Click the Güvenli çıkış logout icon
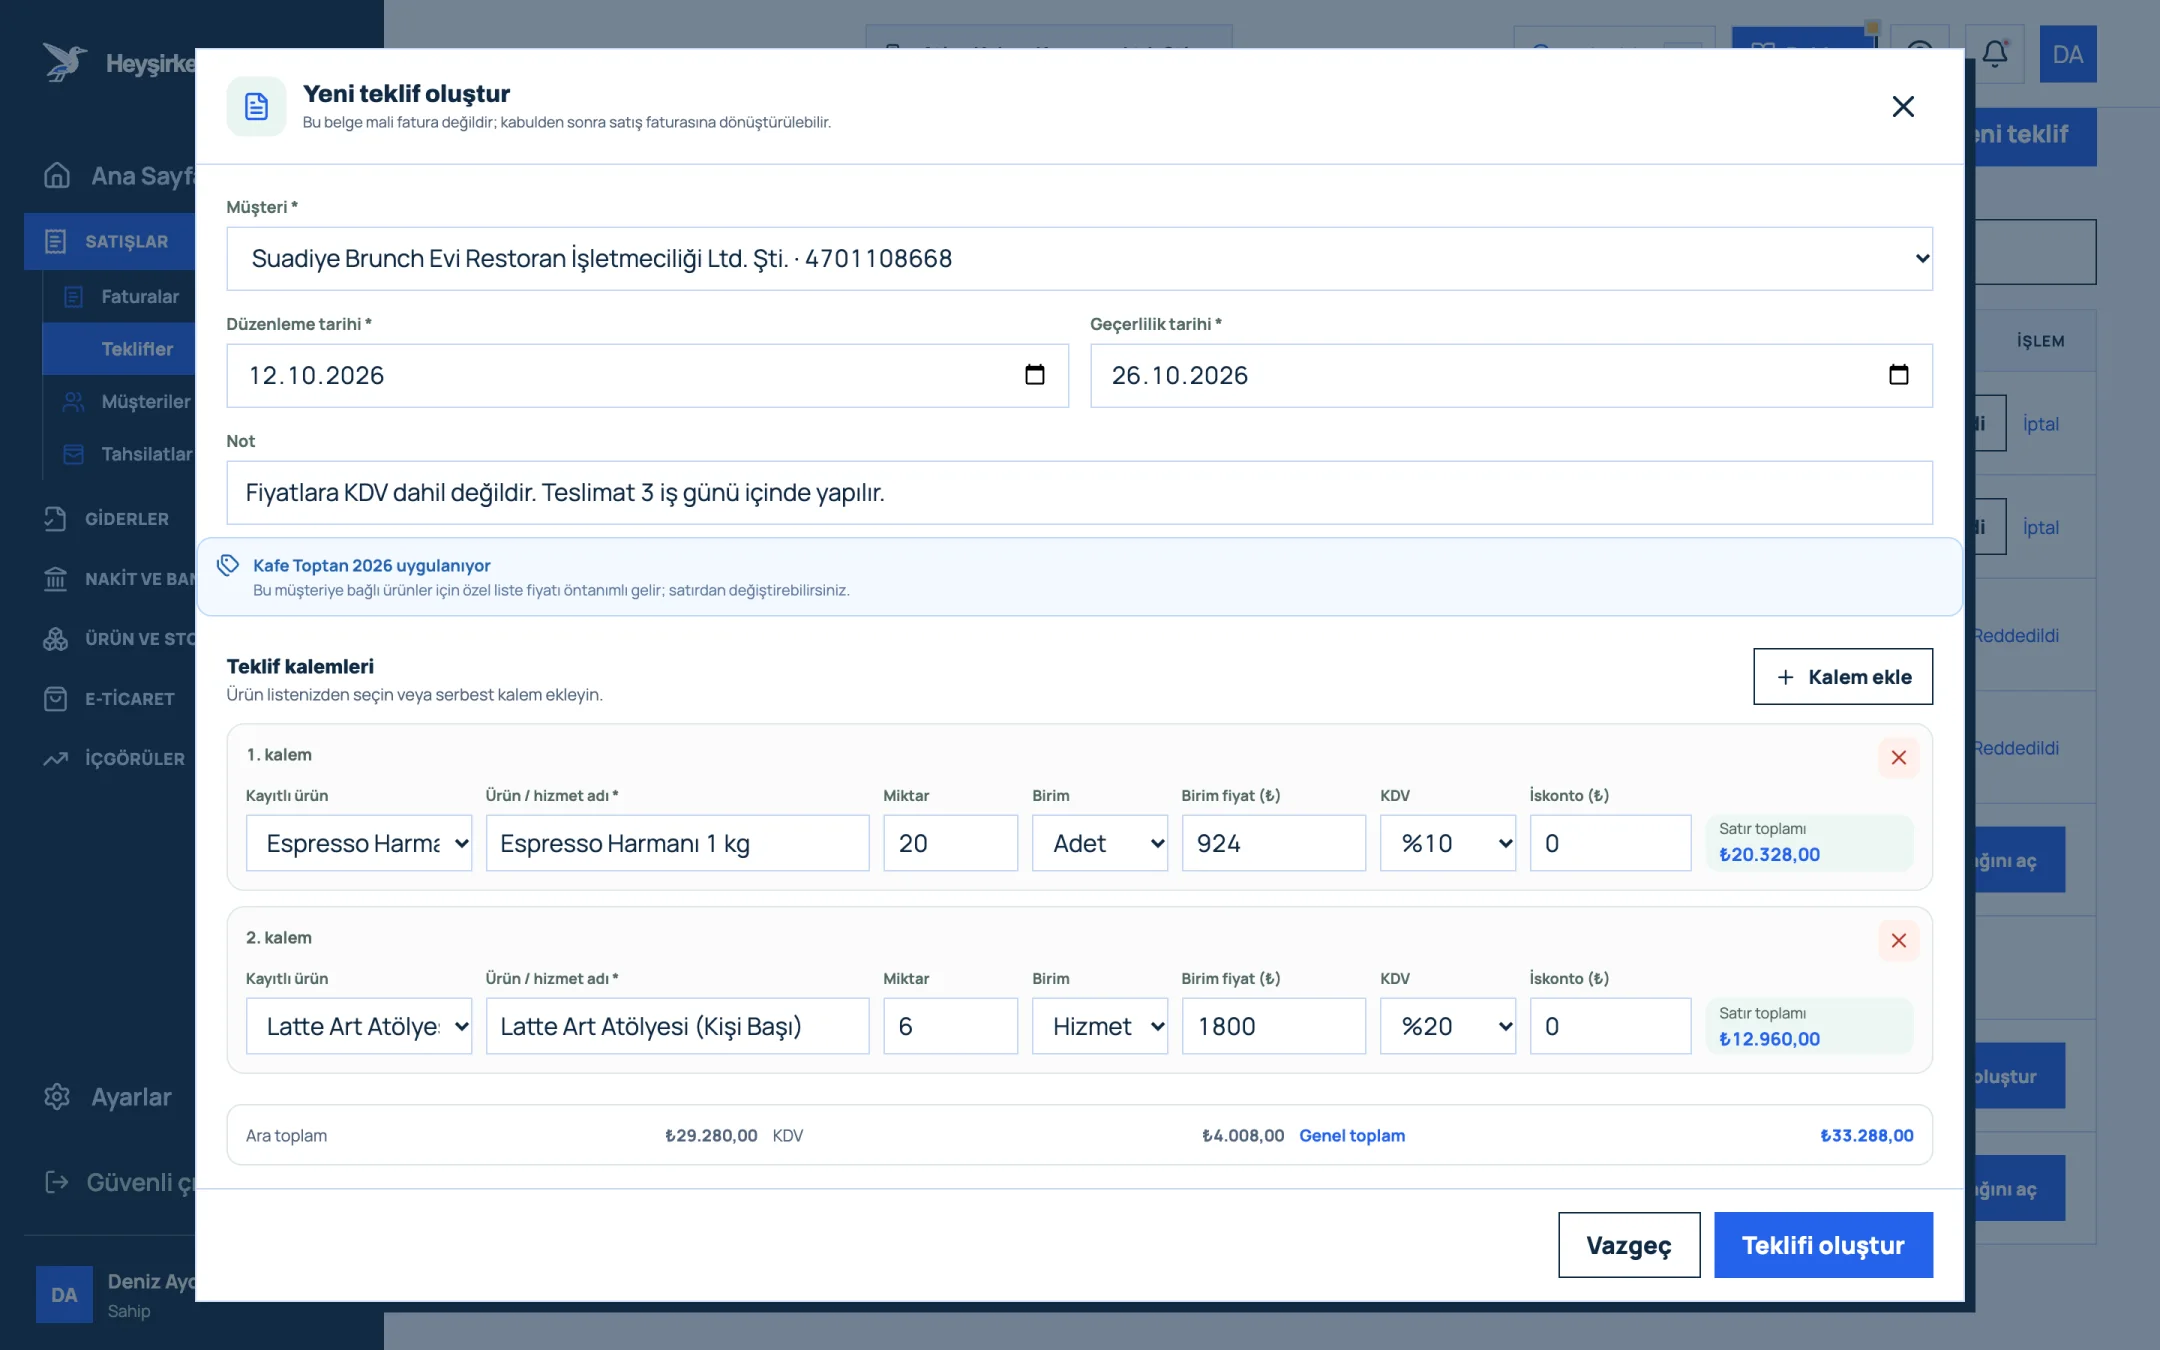 pos(57,1182)
